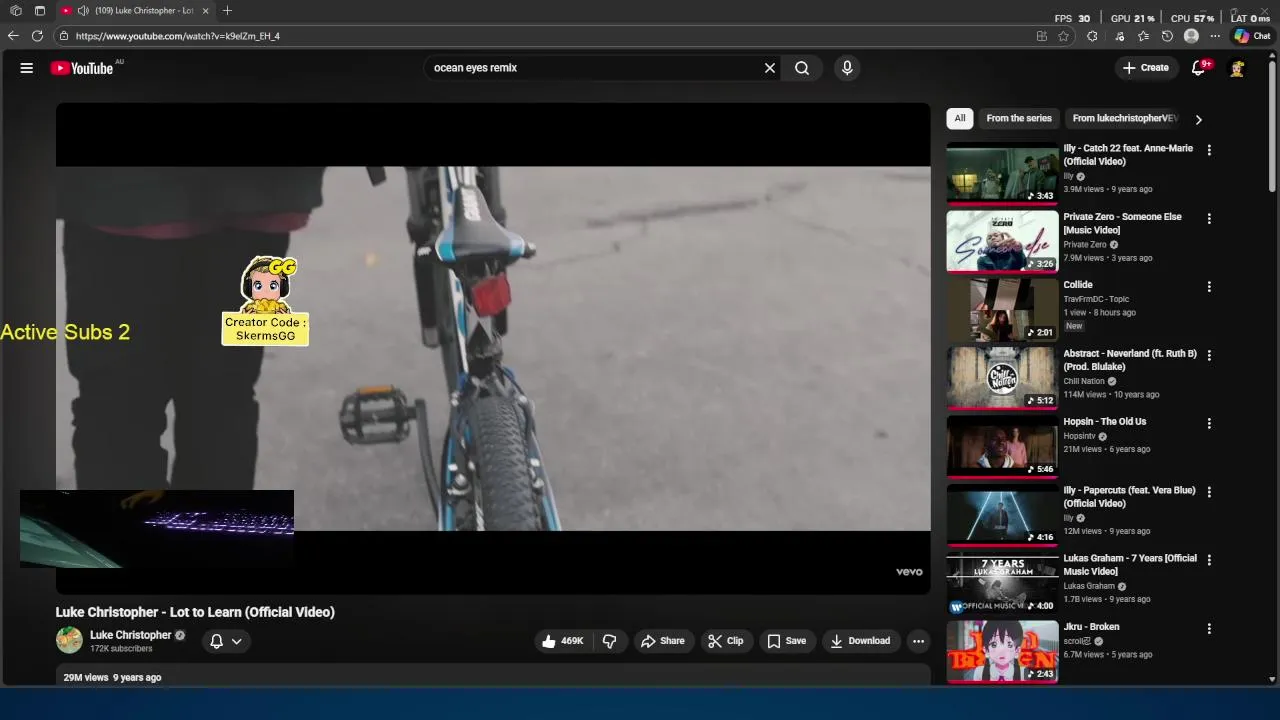
Task: Open options menu for Collide video
Action: 1209,287
